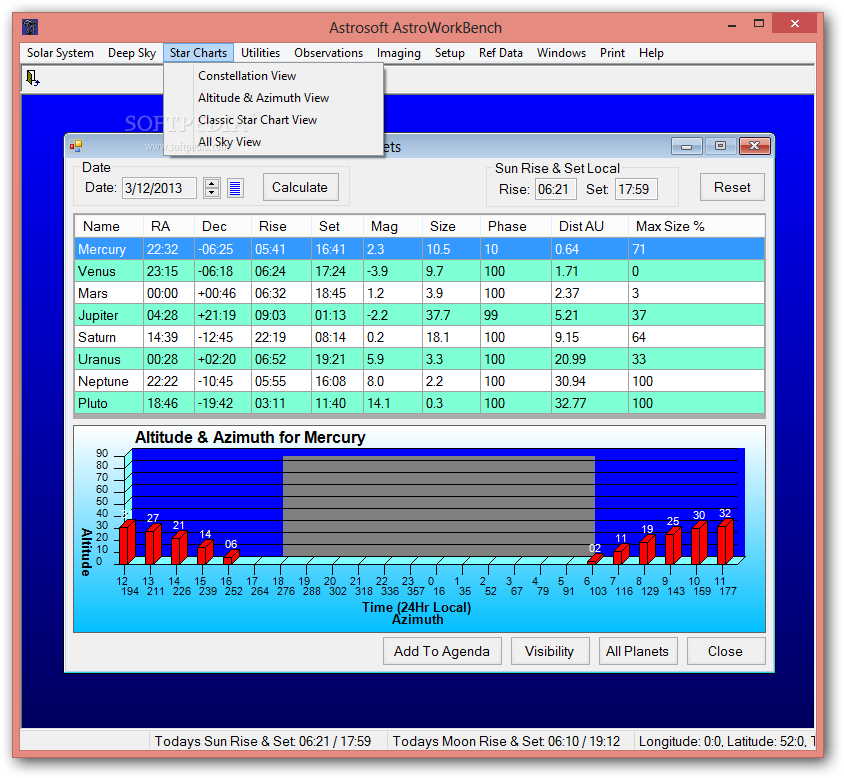Viewport: 844px width, 778px height.
Task: Select the Uranus row
Action: pos(419,360)
